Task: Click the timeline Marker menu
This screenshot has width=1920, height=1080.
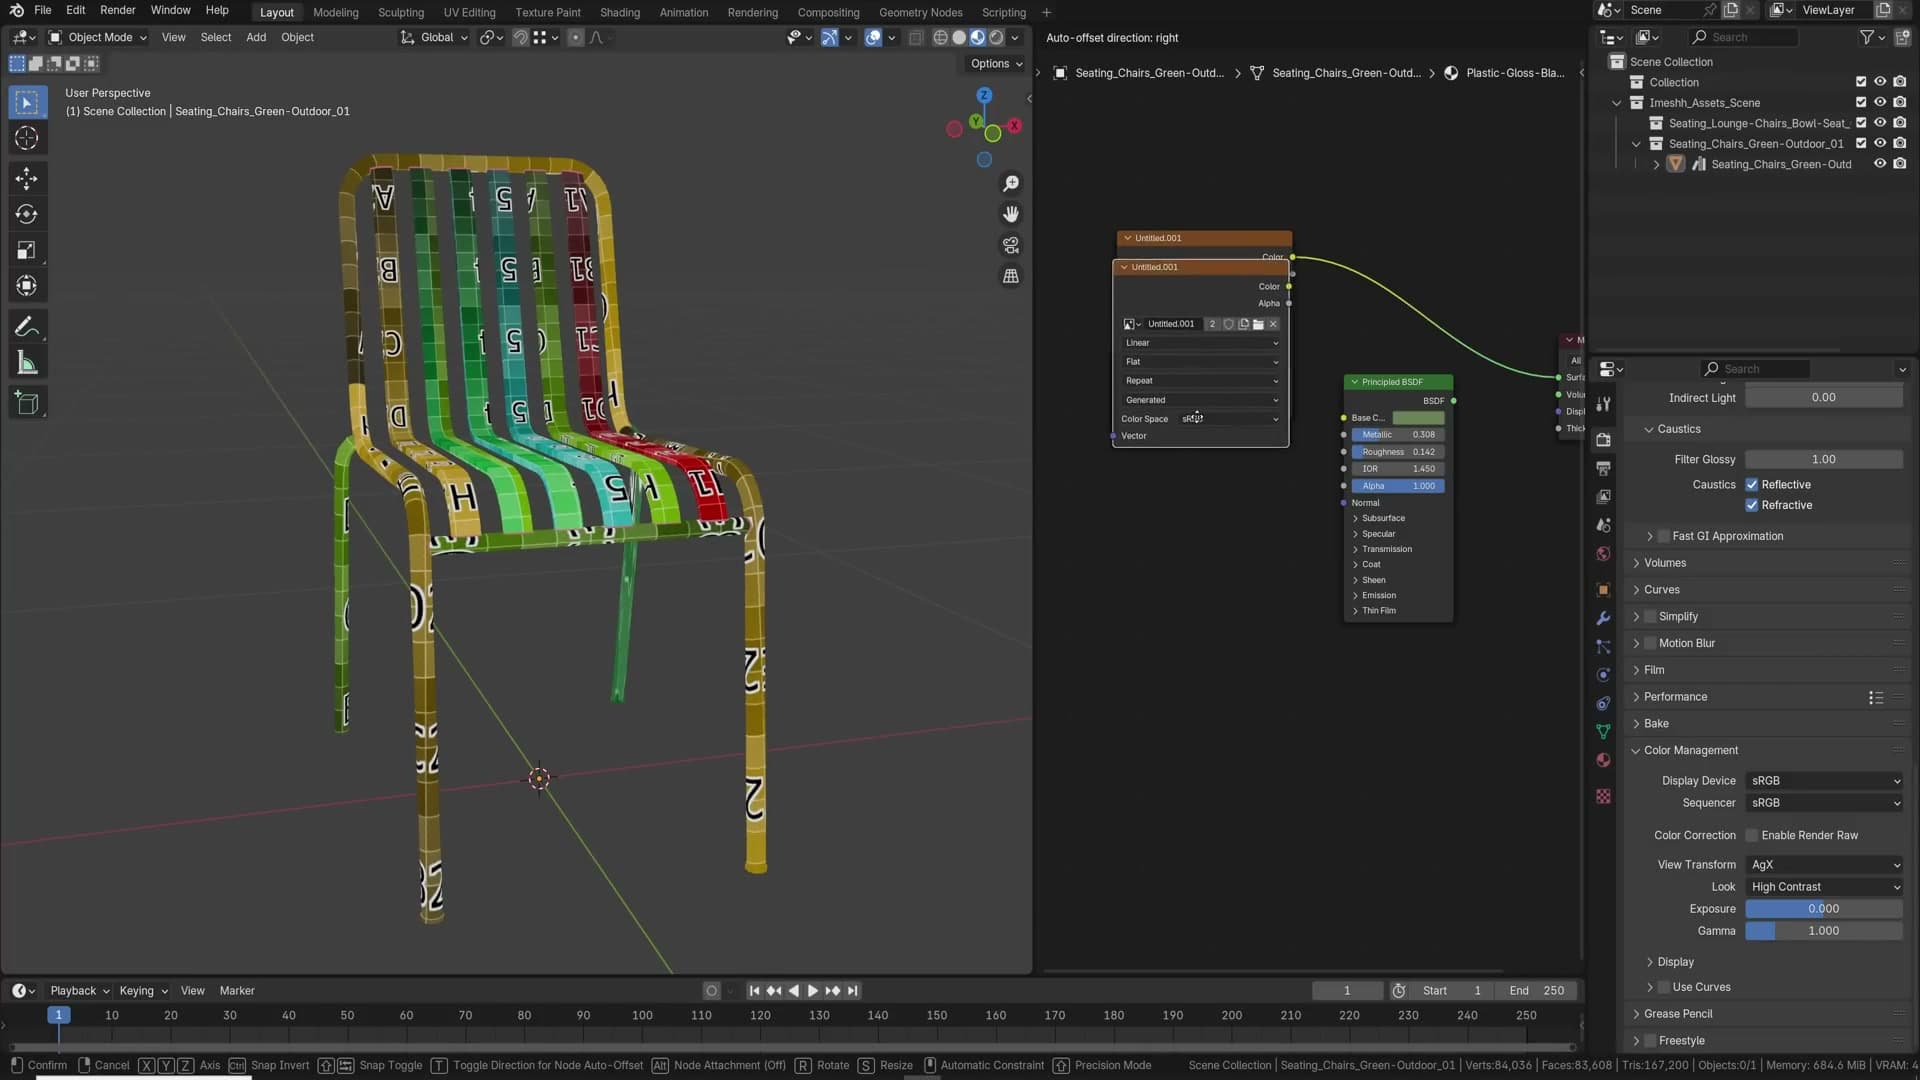Action: 237,991
